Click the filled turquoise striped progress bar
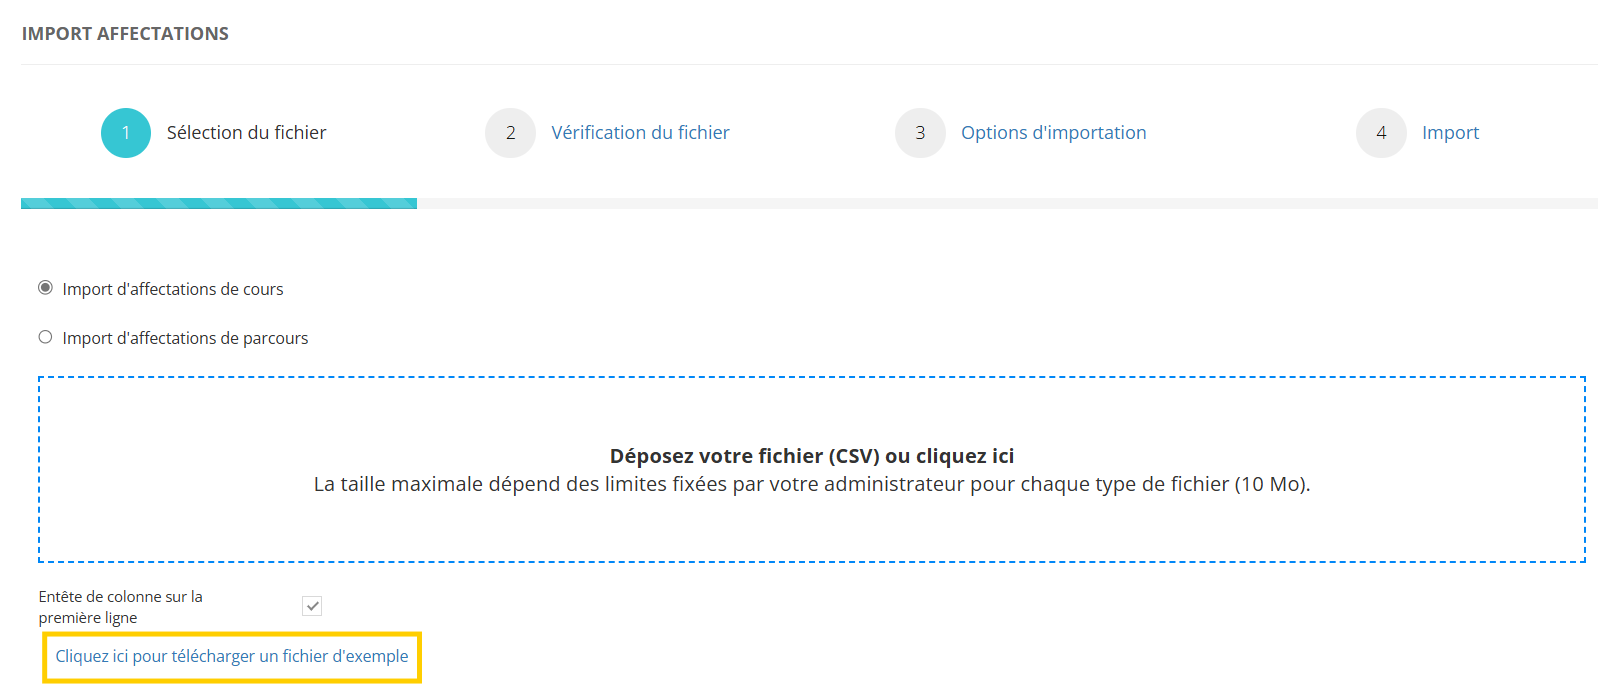Image resolution: width=1598 pixels, height=690 pixels. [x=218, y=203]
